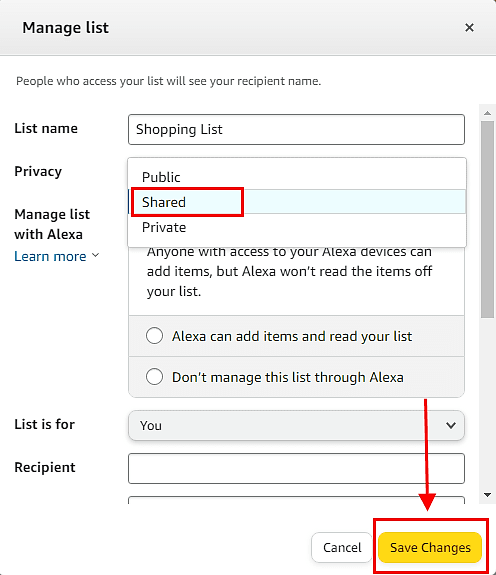Image resolution: width=496 pixels, height=575 pixels.
Task: Open the List is for You dropdown
Action: (x=296, y=425)
